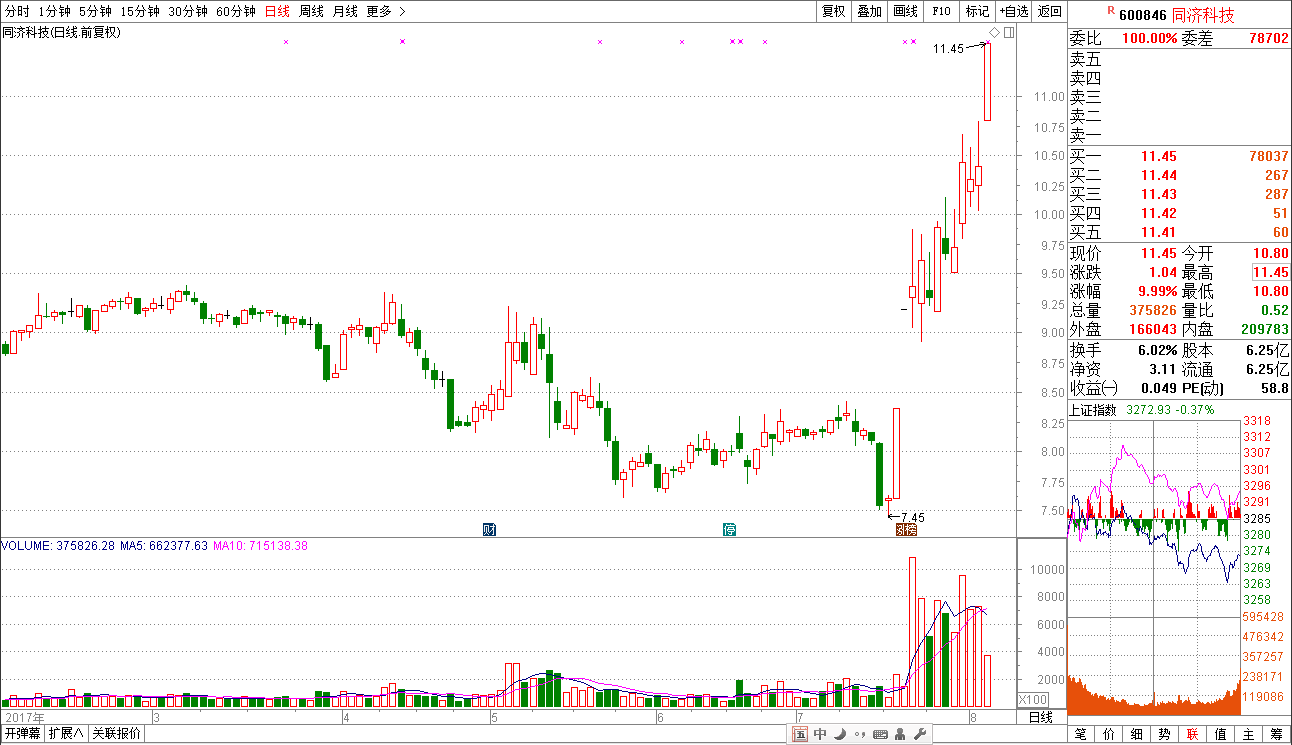Switch to the 细 details tab

coord(1137,734)
